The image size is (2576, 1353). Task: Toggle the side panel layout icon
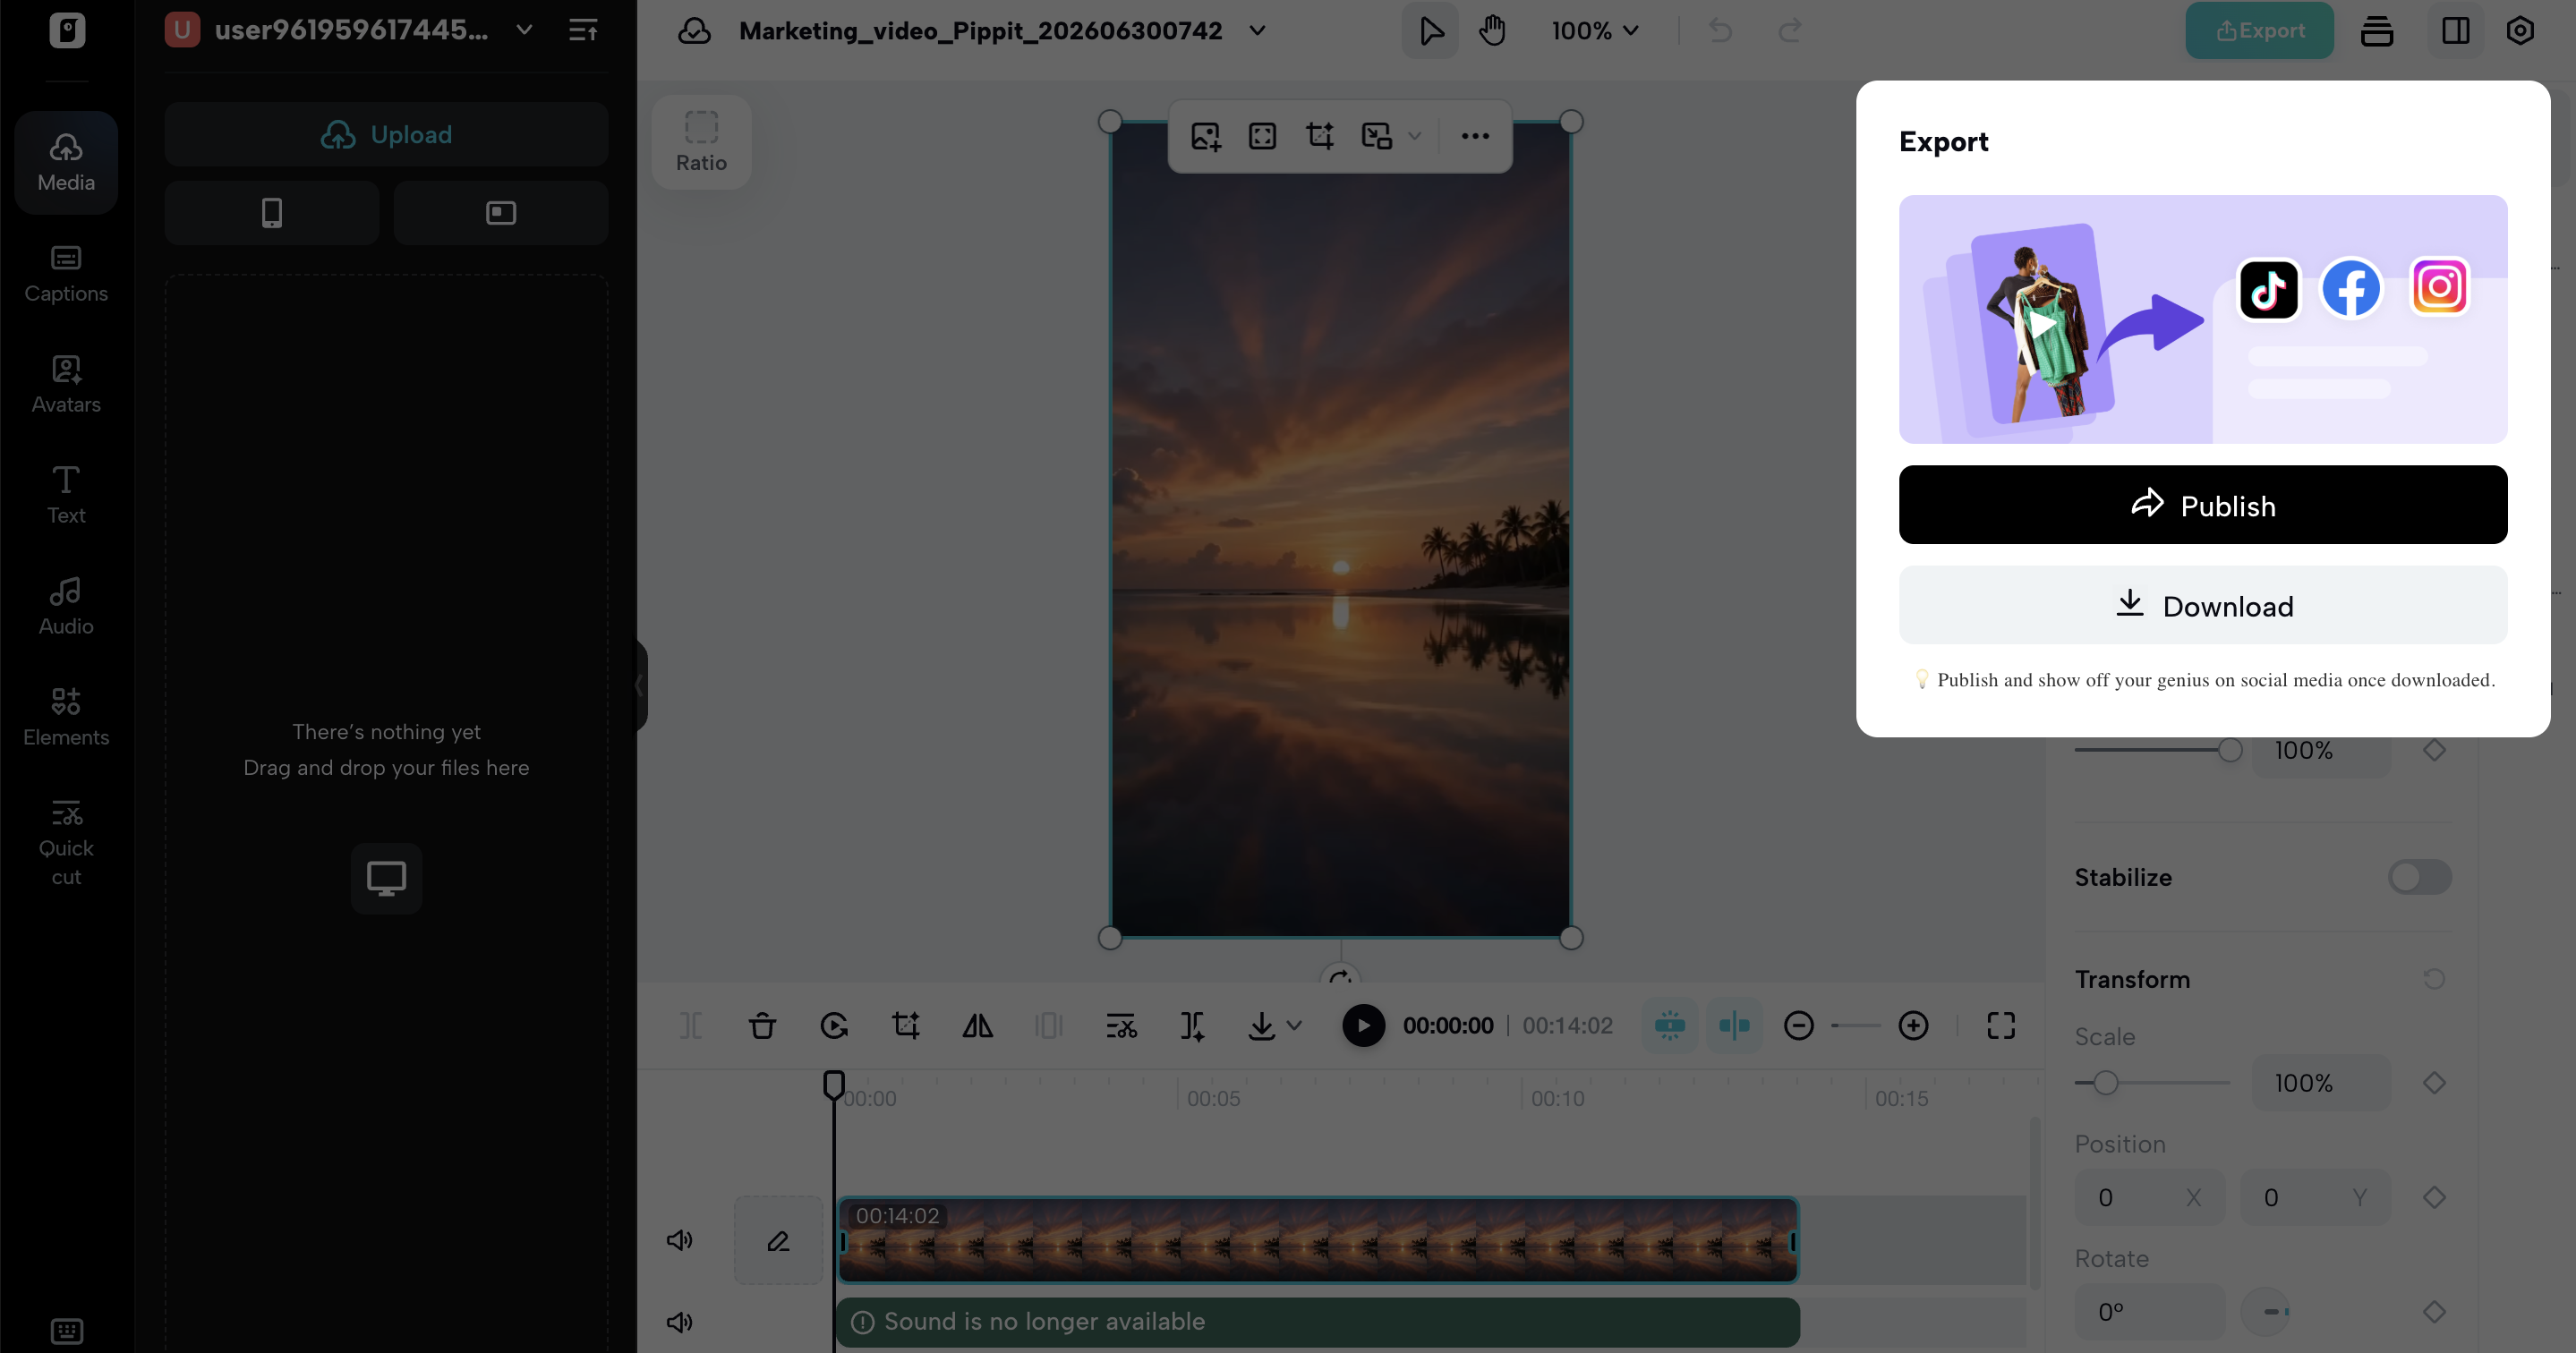click(x=2456, y=31)
